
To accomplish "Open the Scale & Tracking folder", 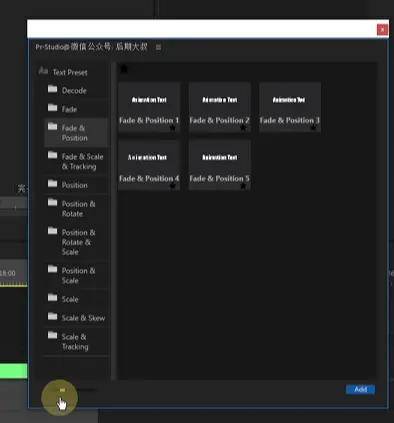I will [x=76, y=341].
